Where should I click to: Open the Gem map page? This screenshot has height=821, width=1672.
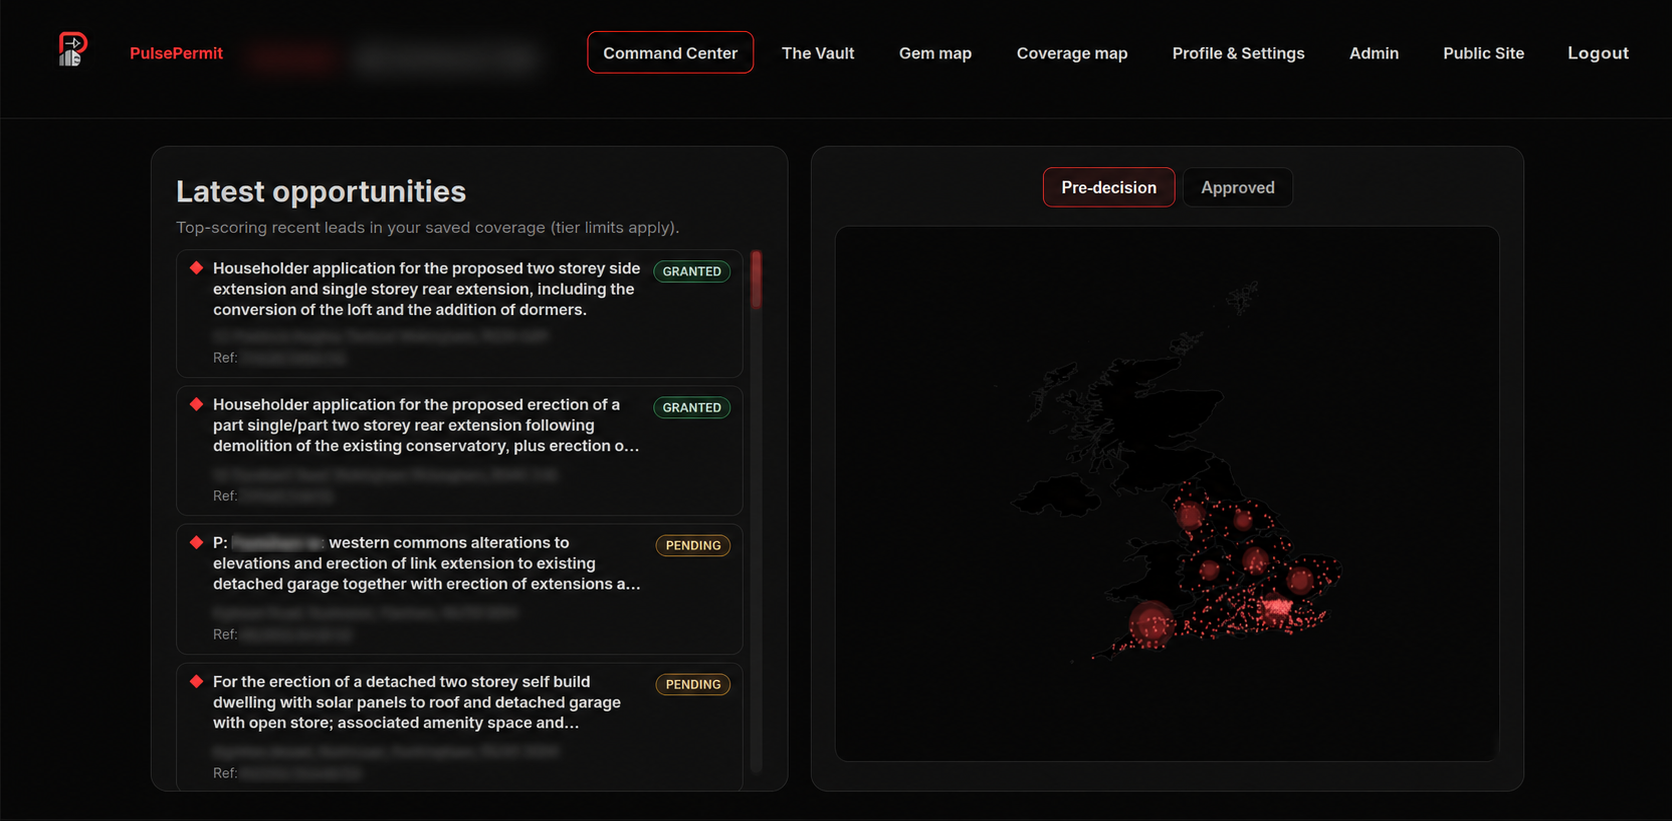pyautogui.click(x=935, y=53)
